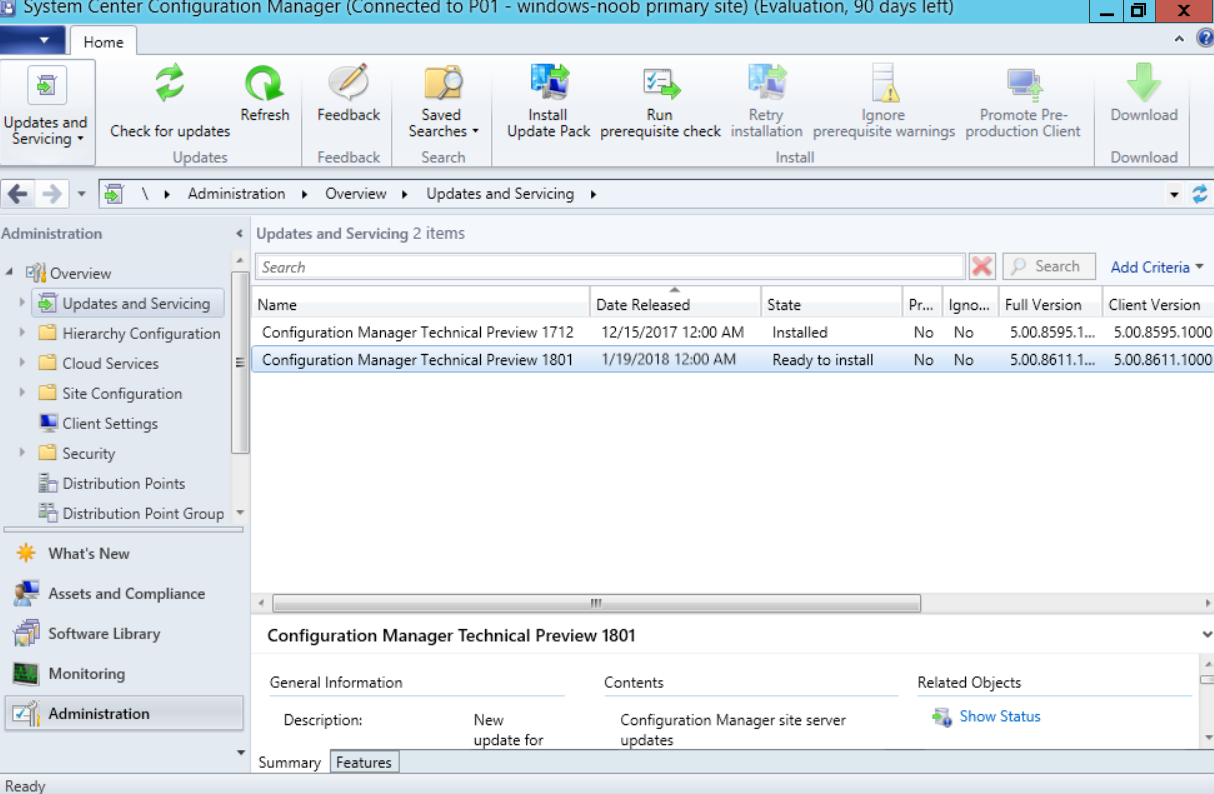Click Promote Pre-production Client icon

[x=1023, y=84]
